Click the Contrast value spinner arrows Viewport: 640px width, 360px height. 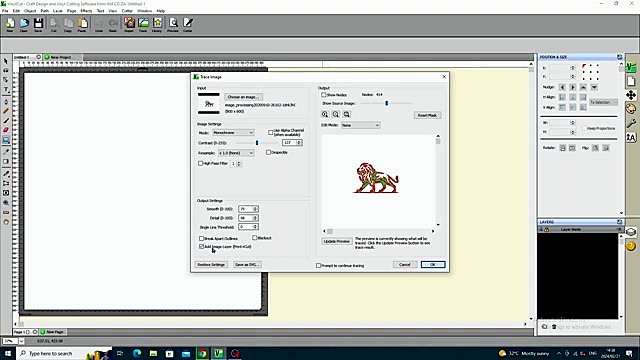299,142
